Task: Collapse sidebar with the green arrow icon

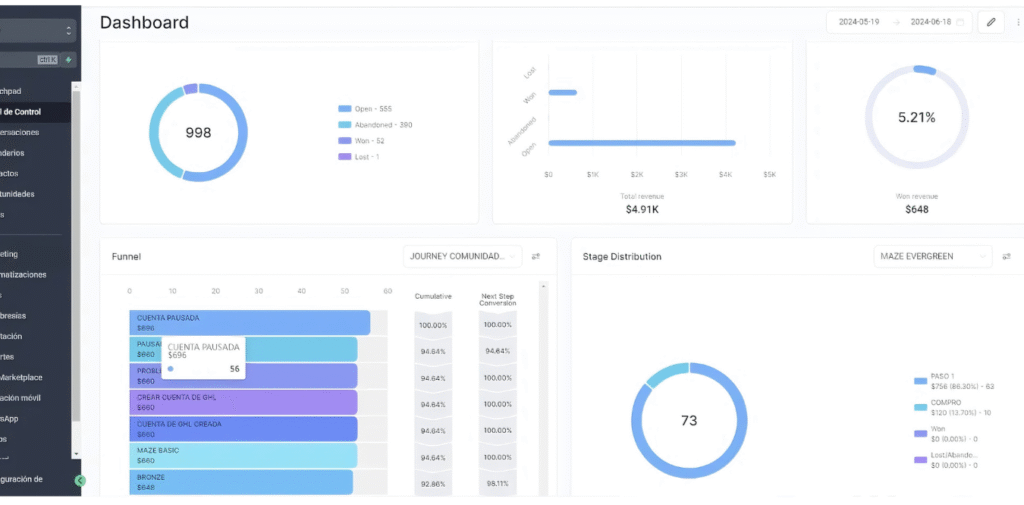Action: pos(80,480)
